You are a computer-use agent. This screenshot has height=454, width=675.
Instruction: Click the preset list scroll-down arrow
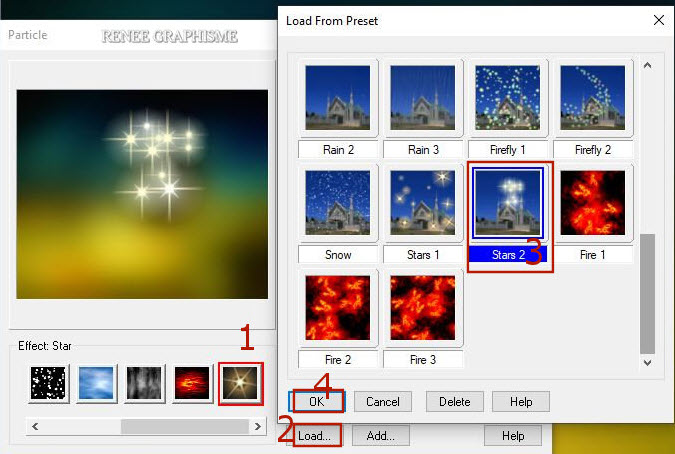tap(647, 362)
